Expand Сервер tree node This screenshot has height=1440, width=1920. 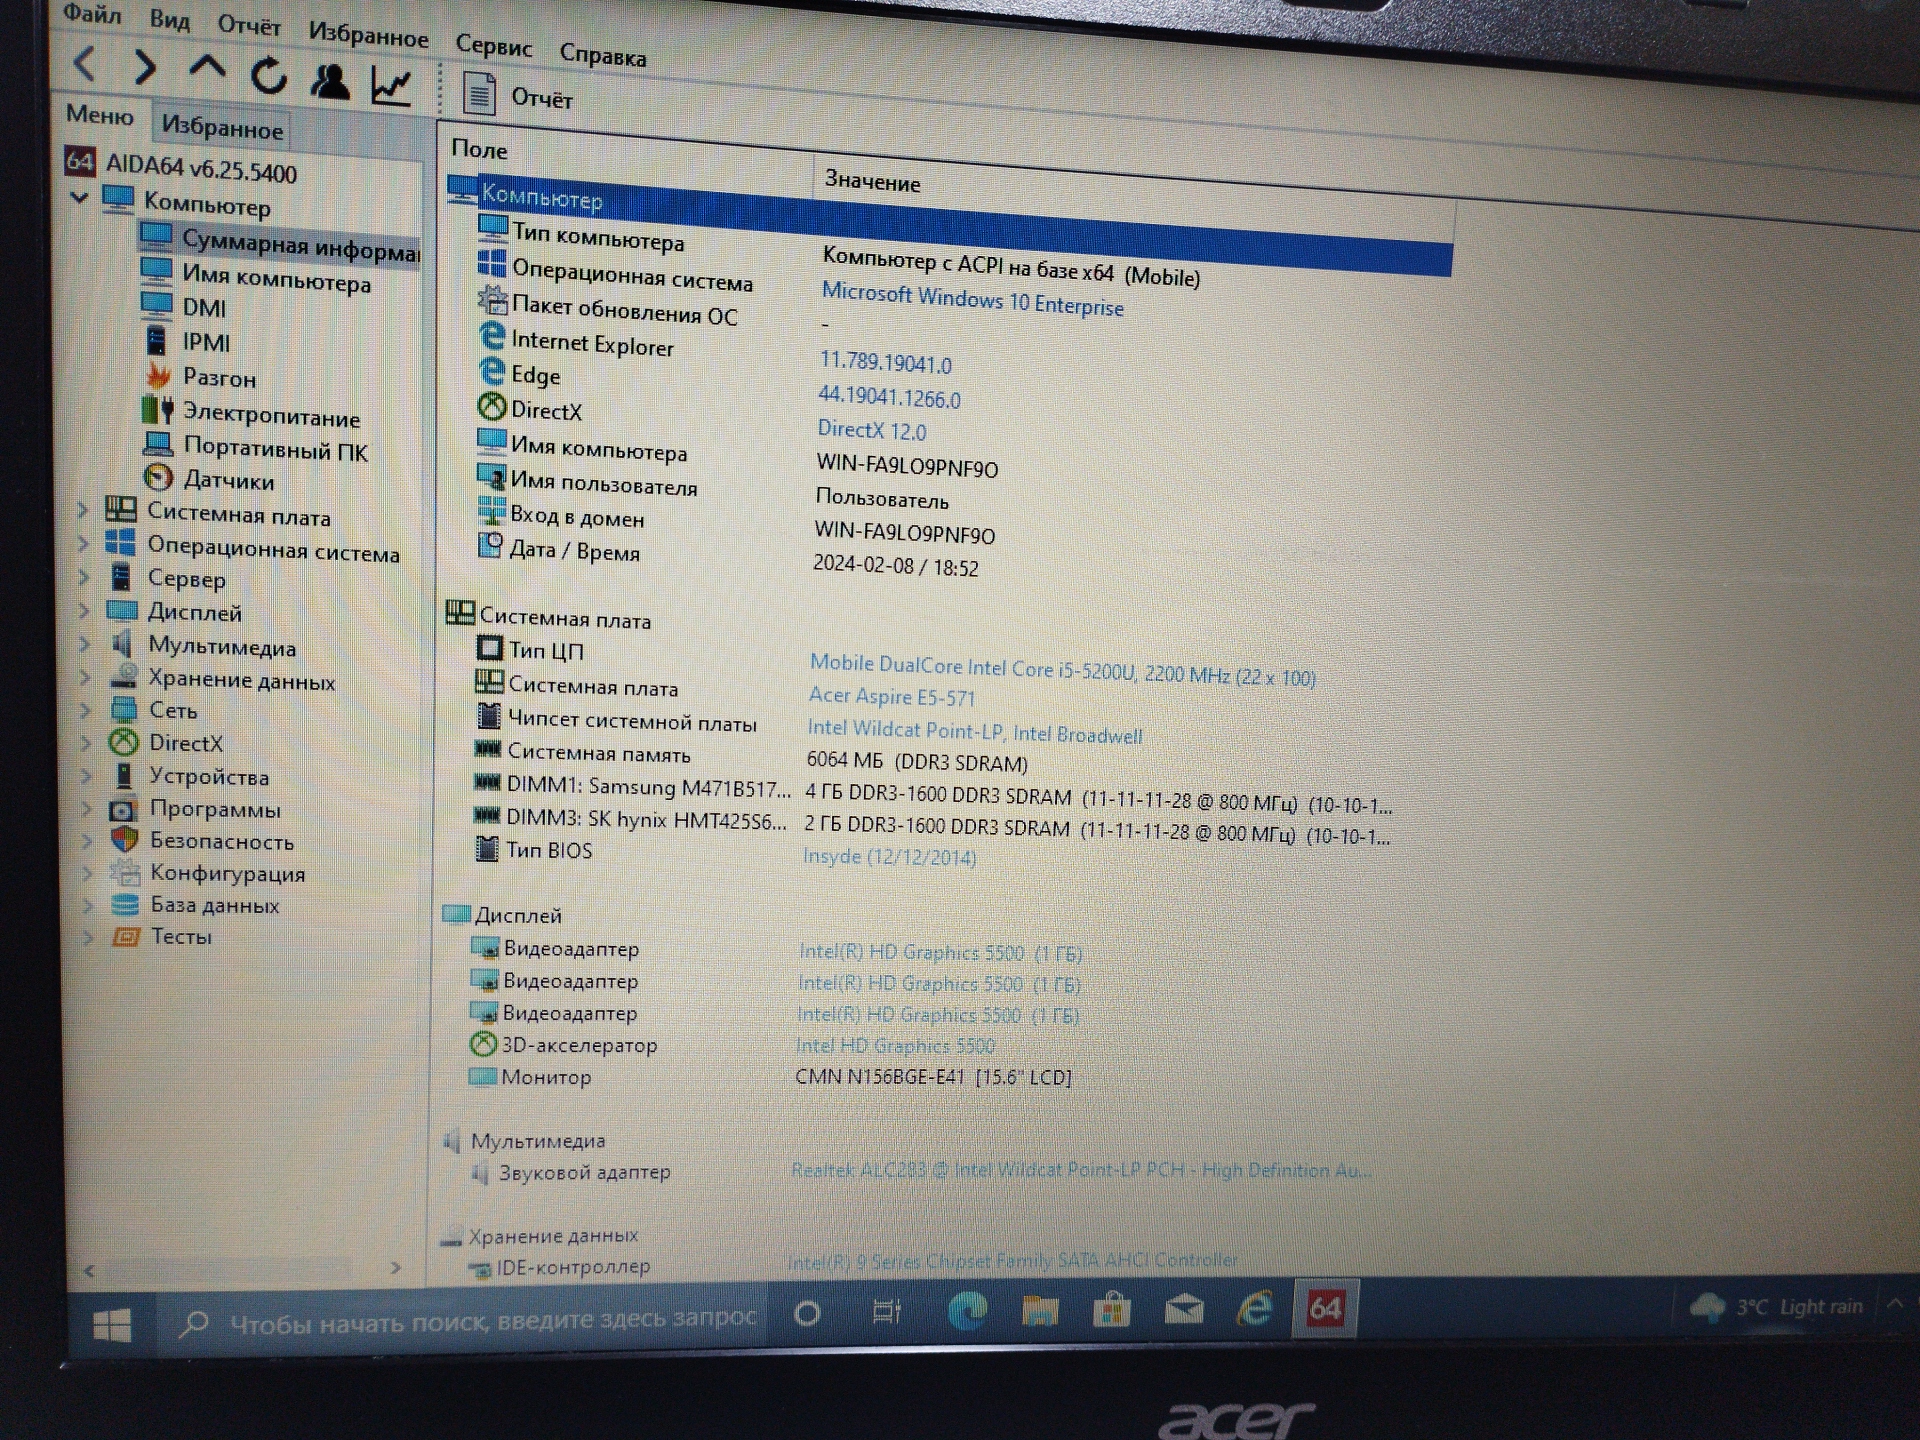(x=85, y=577)
